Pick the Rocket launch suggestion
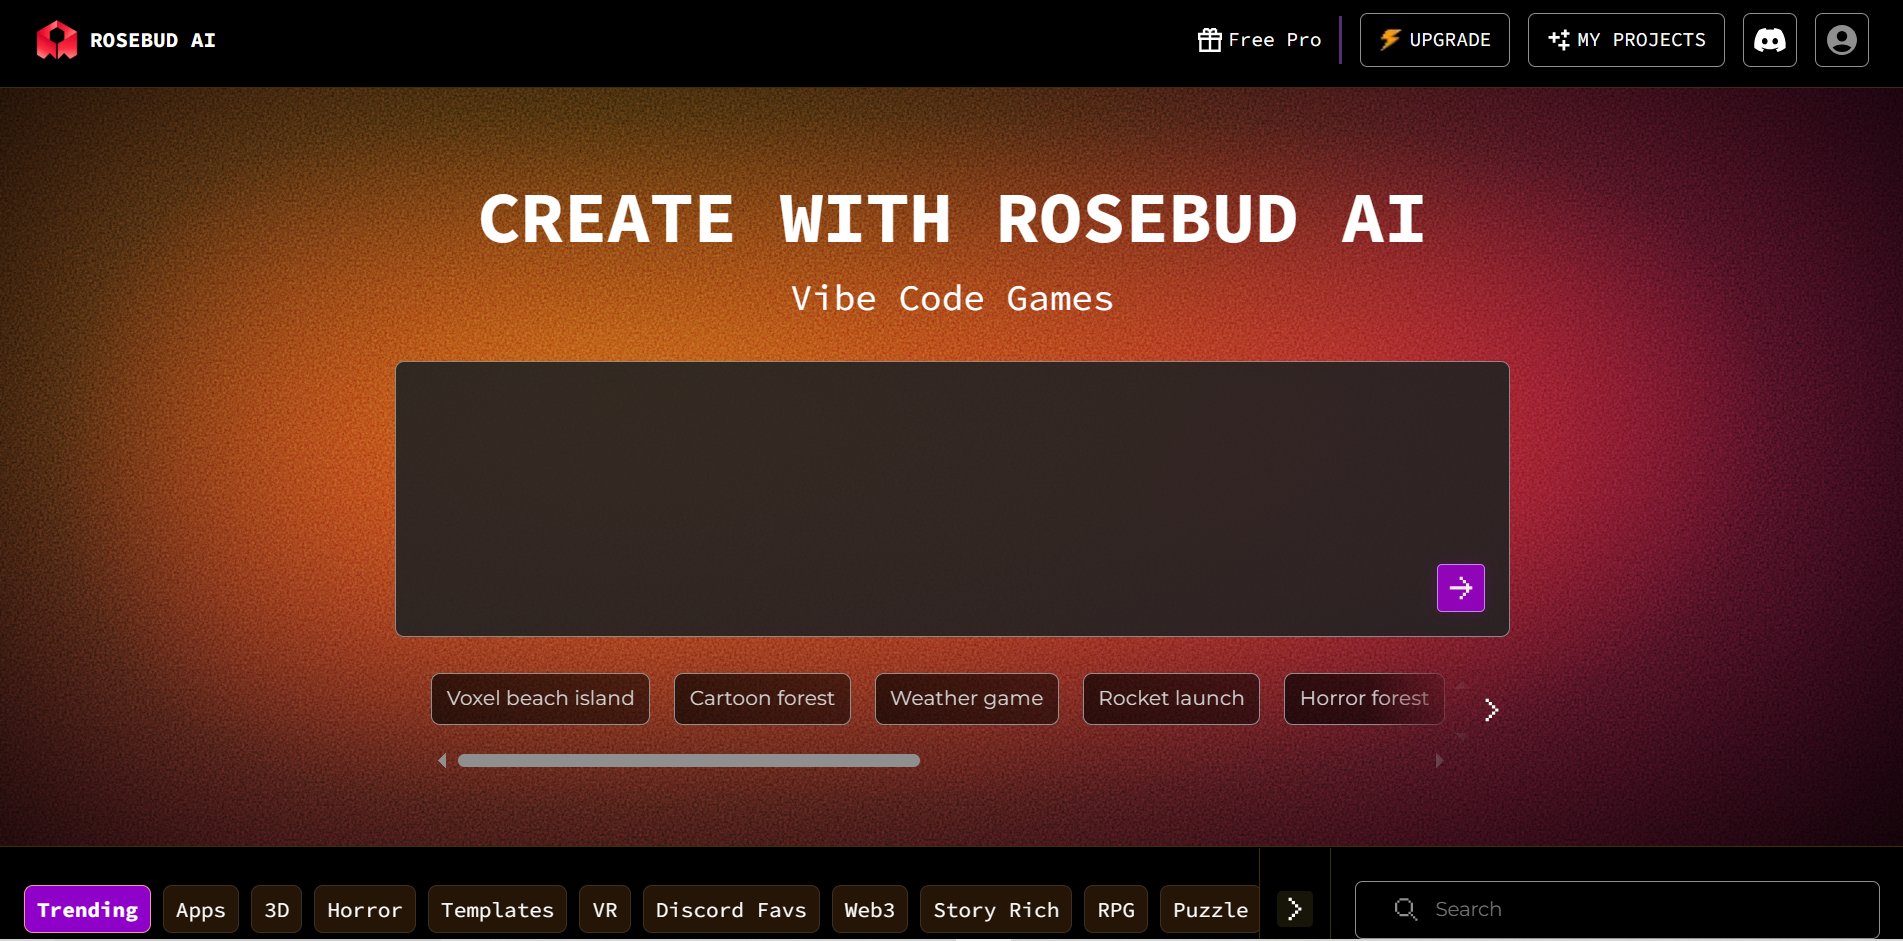This screenshot has height=941, width=1903. [1171, 699]
